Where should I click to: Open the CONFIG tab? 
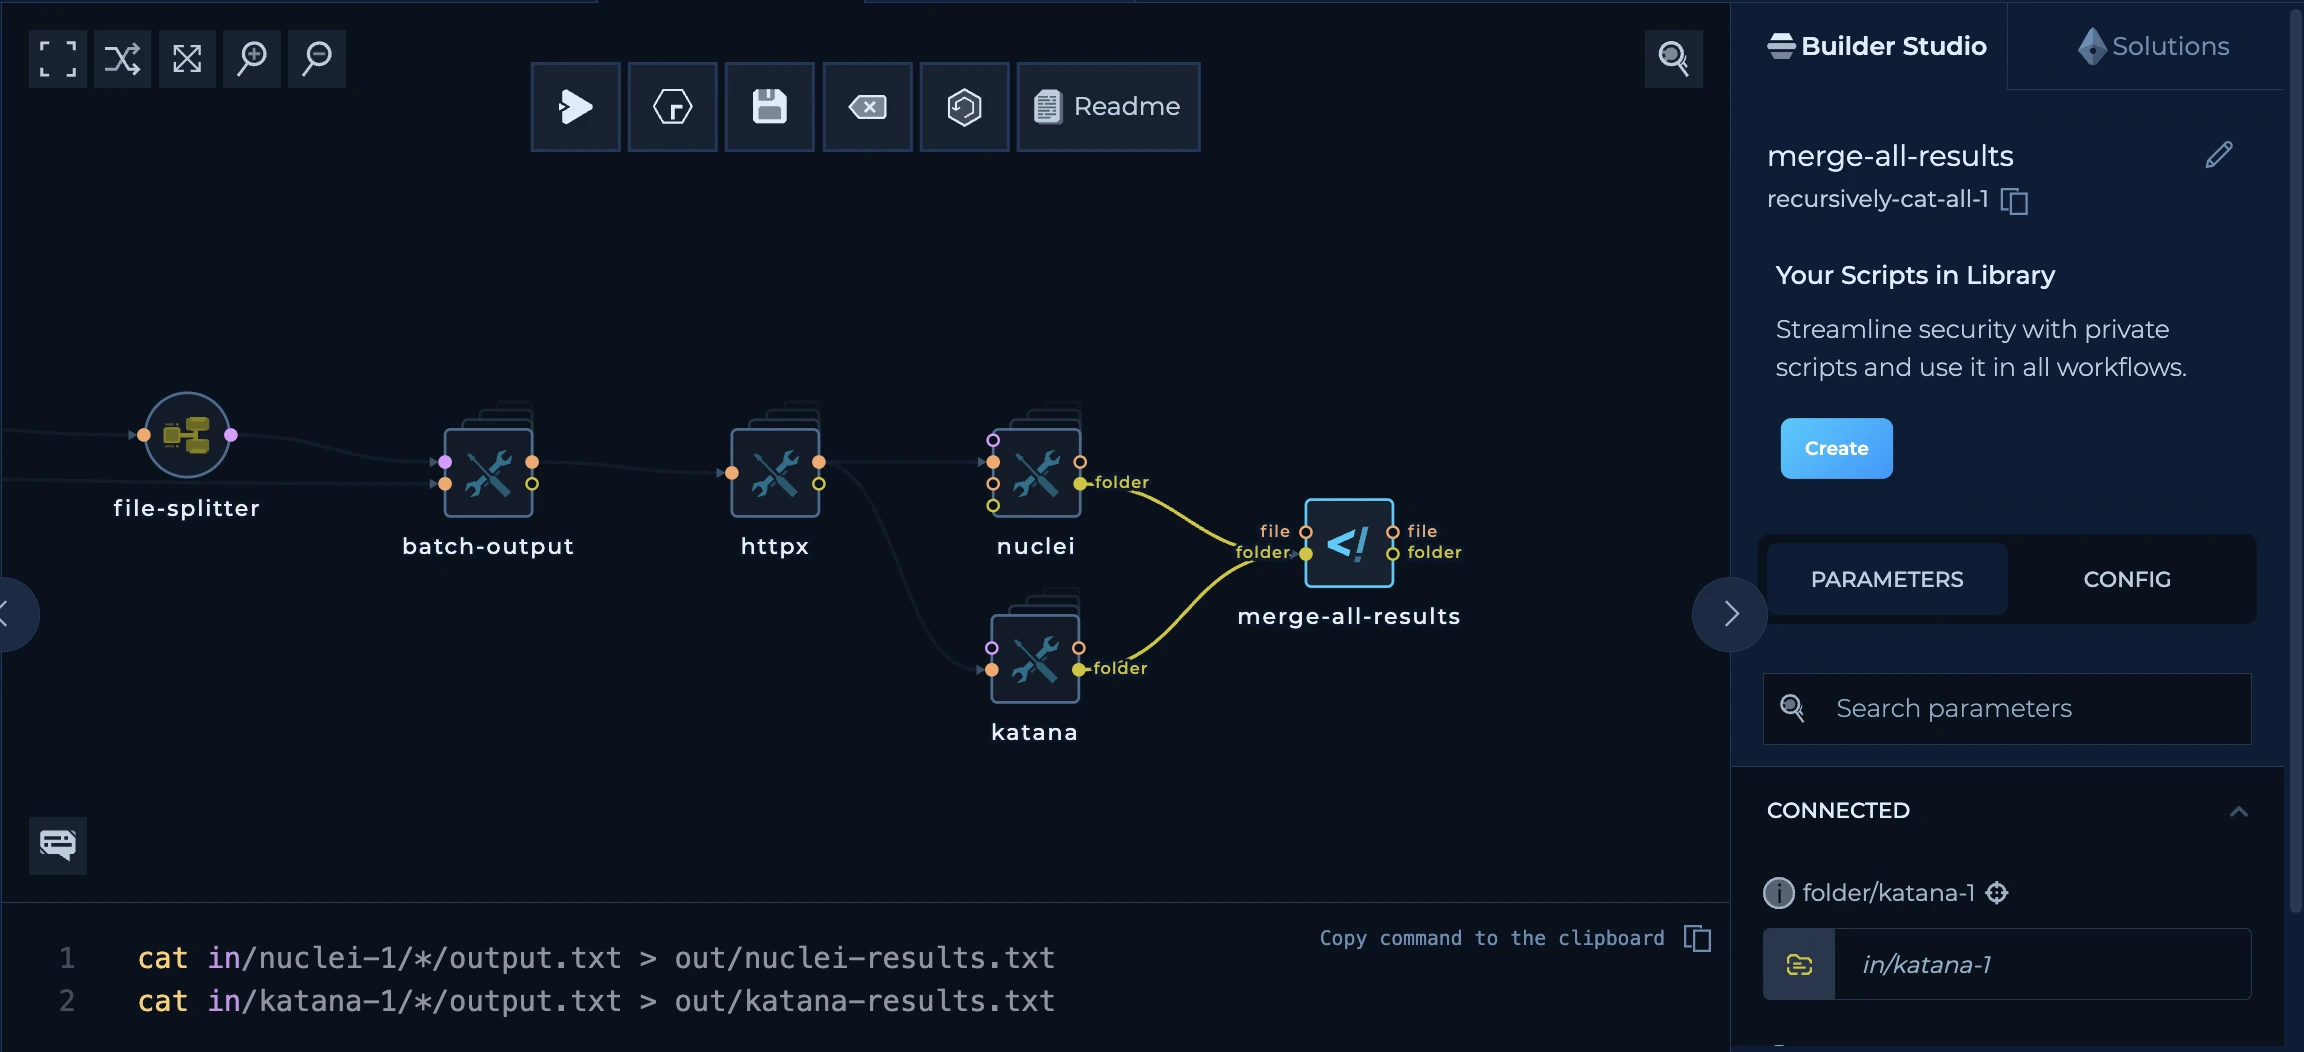click(2127, 579)
